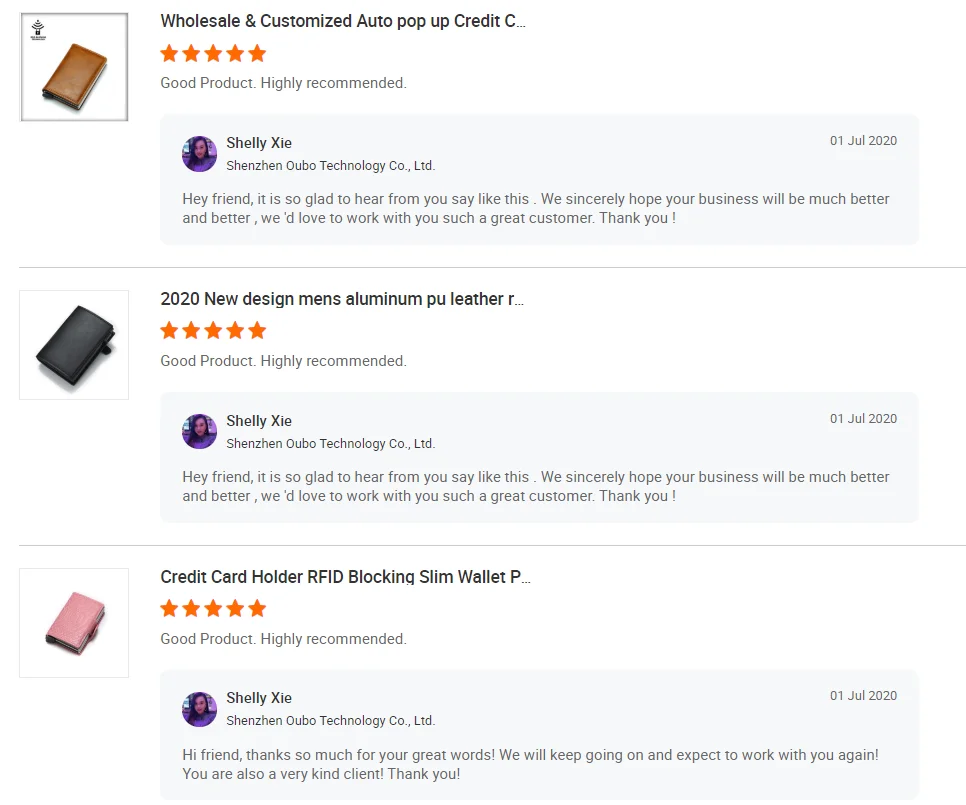Open the brown wallet product thumbnail
The width and height of the screenshot is (966, 805).
coord(74,67)
